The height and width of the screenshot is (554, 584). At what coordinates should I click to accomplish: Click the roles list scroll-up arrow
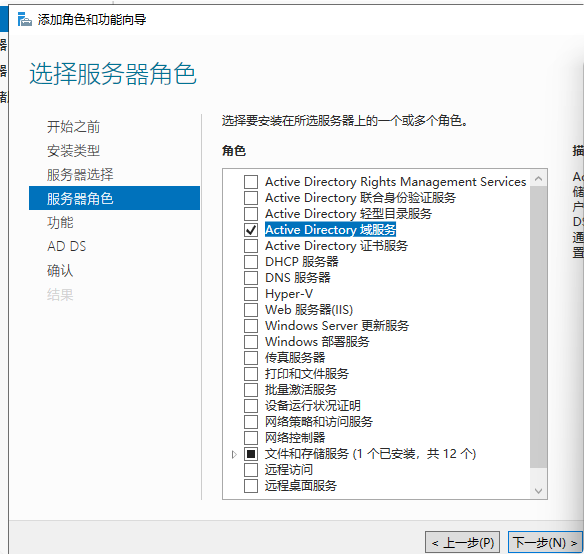pyautogui.click(x=538, y=179)
